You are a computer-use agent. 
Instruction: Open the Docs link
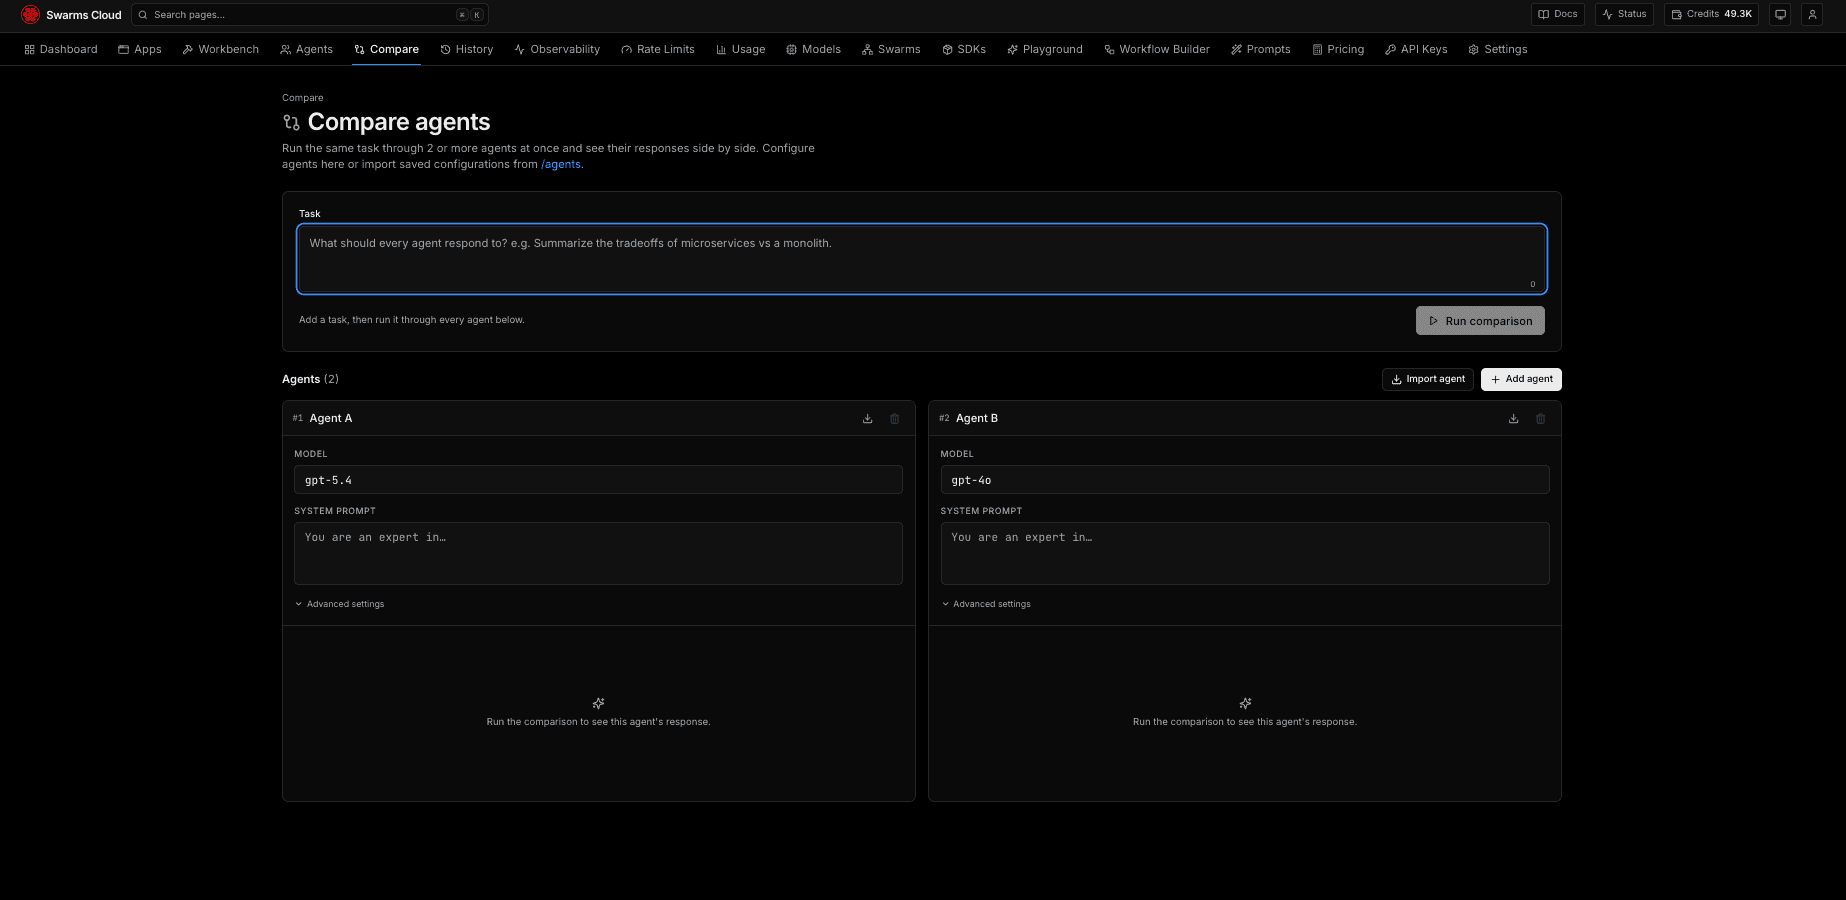pos(1558,14)
